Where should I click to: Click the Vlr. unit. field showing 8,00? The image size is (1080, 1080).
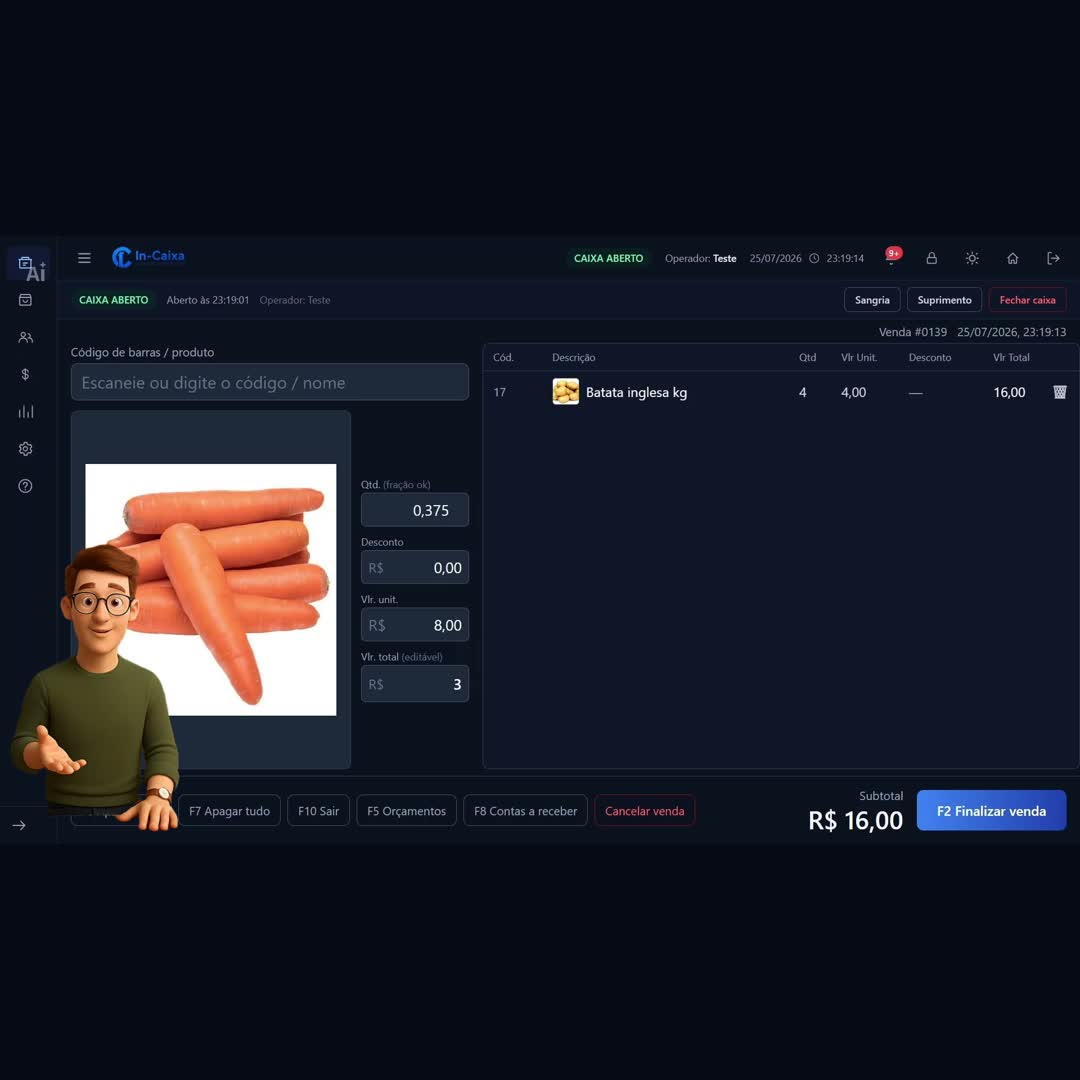(x=415, y=625)
